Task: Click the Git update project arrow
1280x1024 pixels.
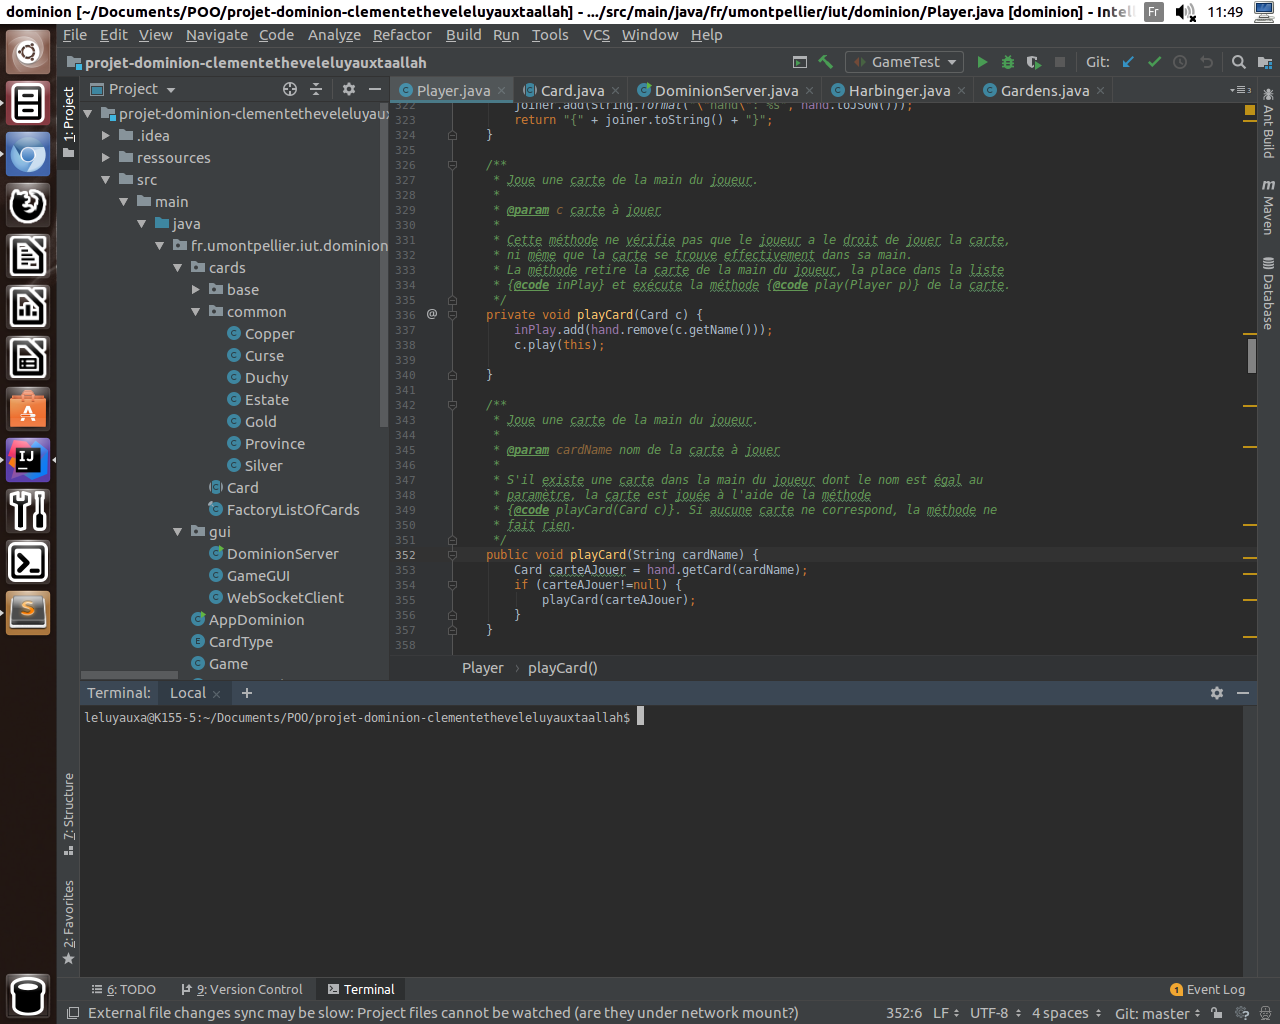Action: coord(1128,62)
